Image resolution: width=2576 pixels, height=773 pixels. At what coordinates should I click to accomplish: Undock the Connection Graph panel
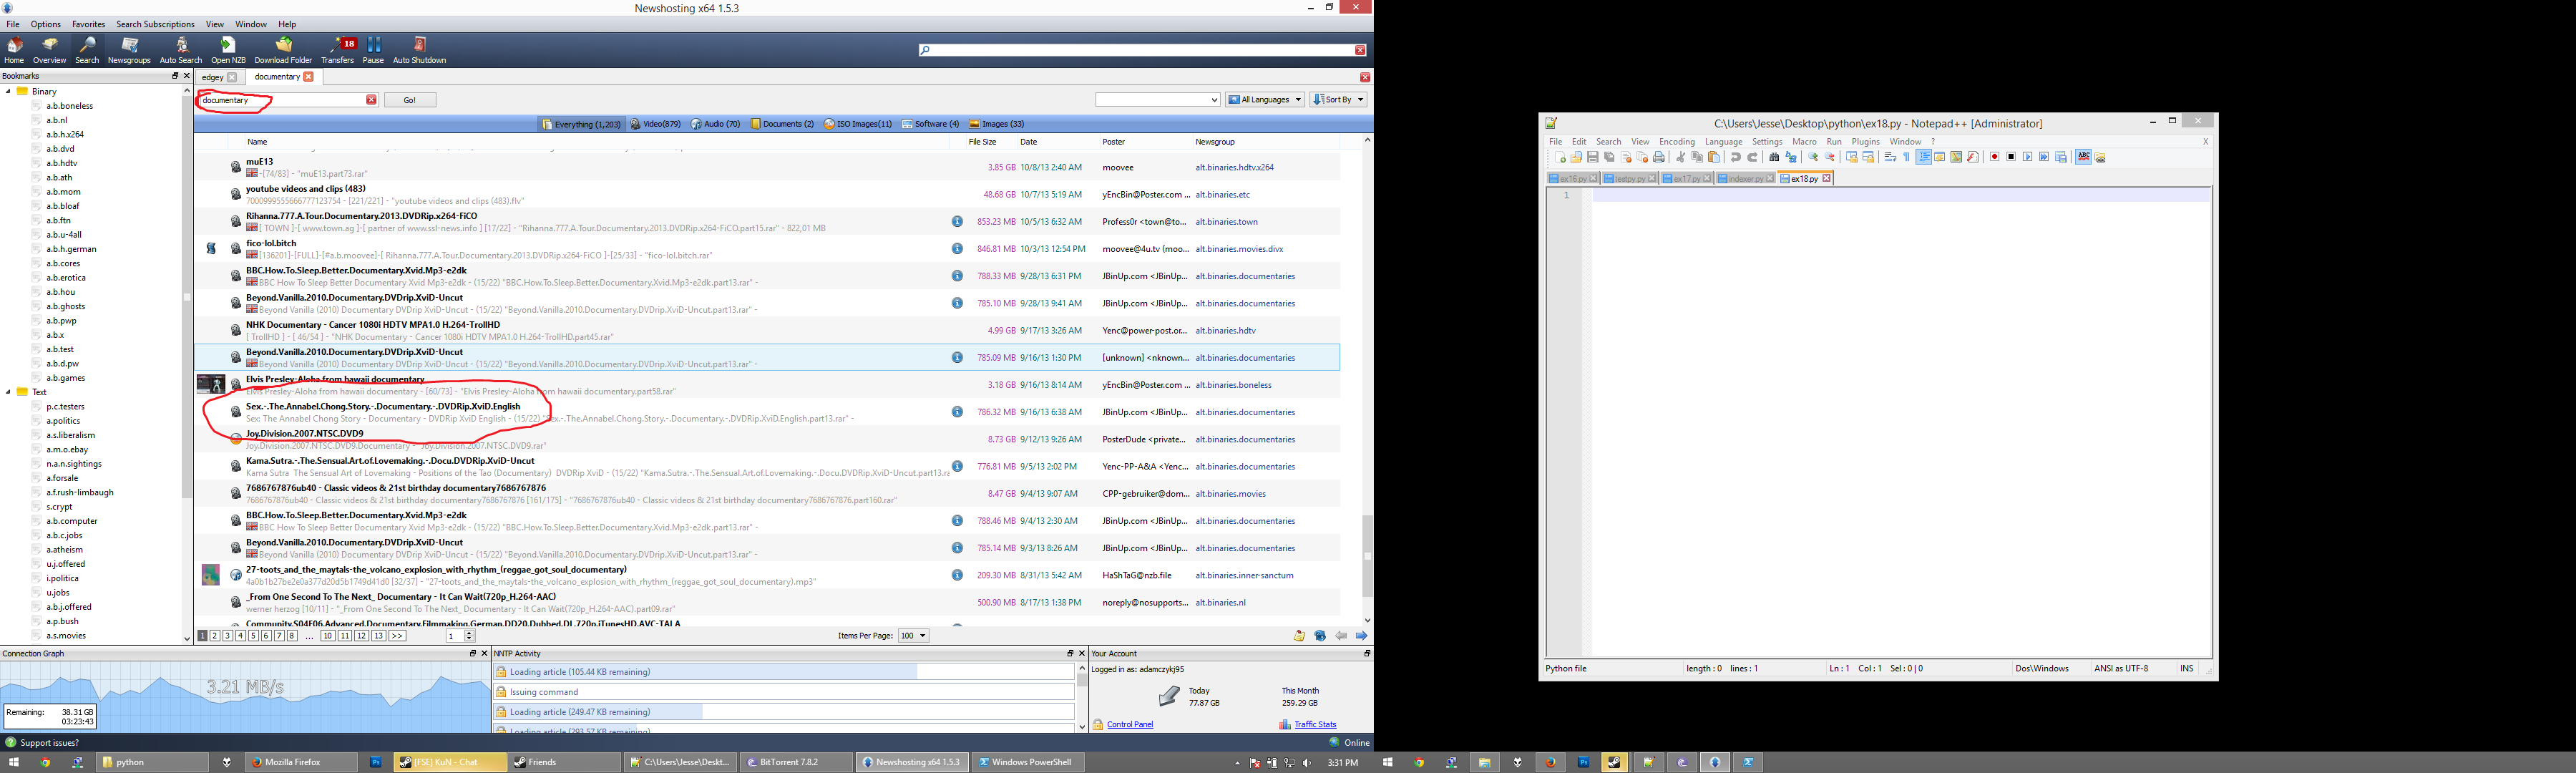tap(472, 653)
